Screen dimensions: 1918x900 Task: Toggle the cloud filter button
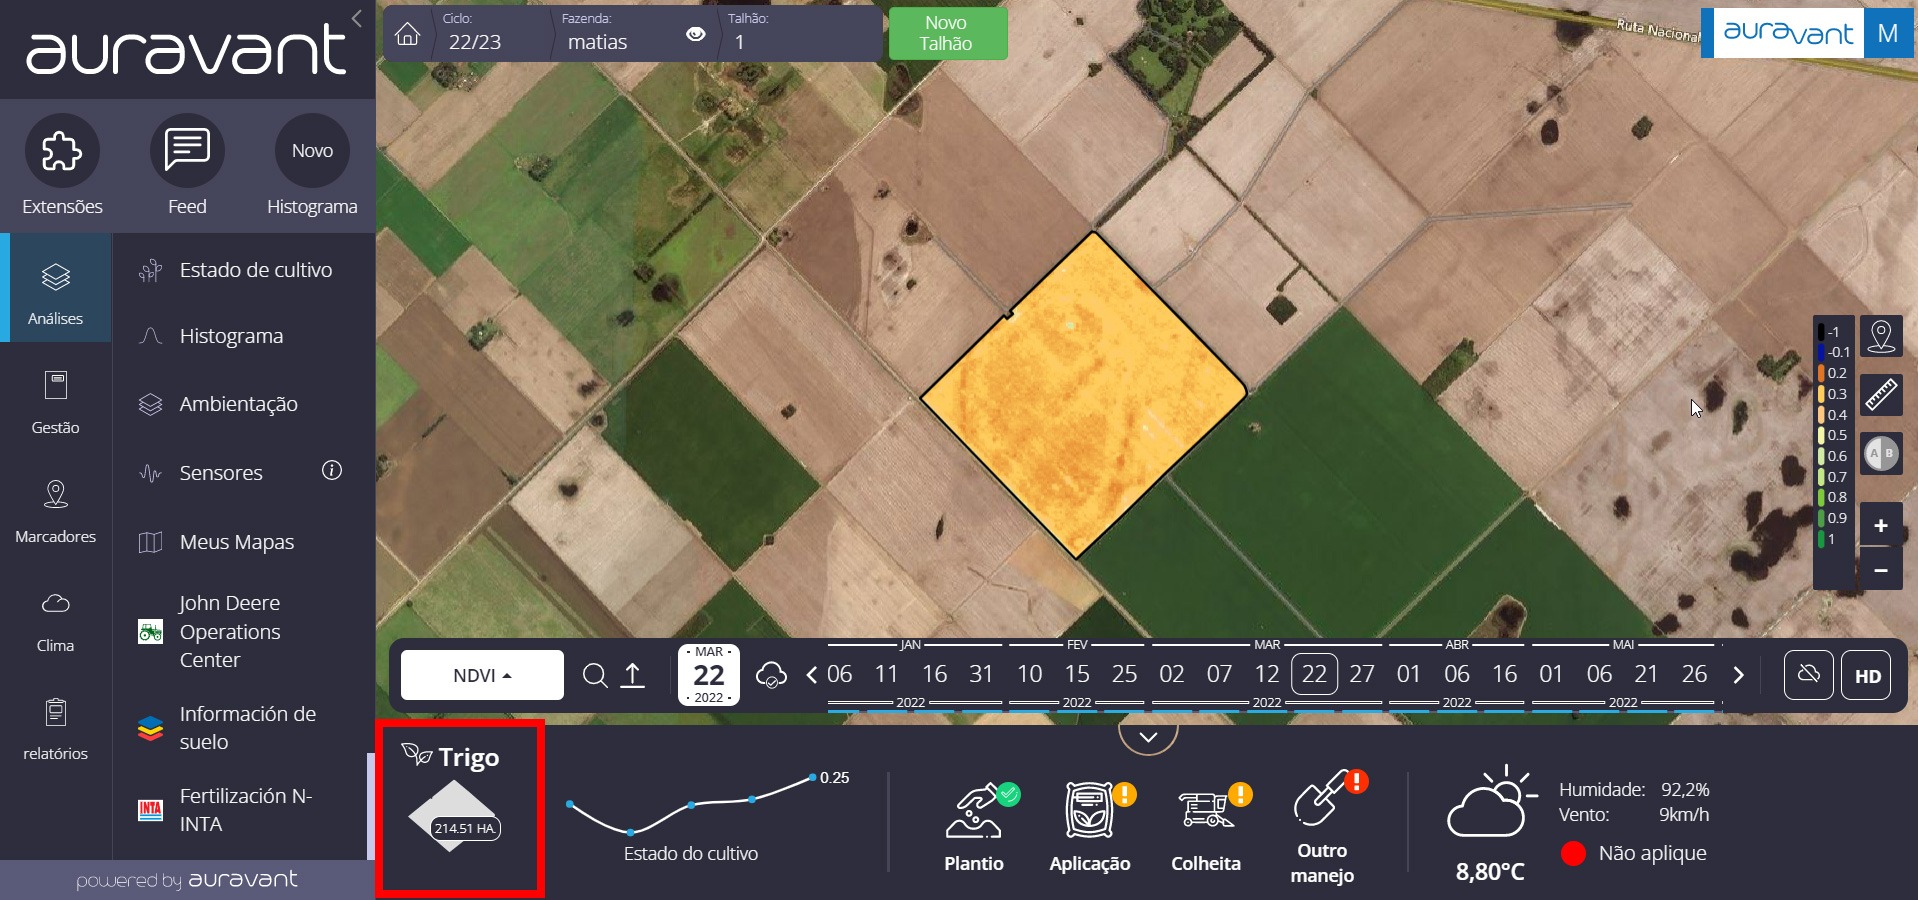click(x=1809, y=675)
